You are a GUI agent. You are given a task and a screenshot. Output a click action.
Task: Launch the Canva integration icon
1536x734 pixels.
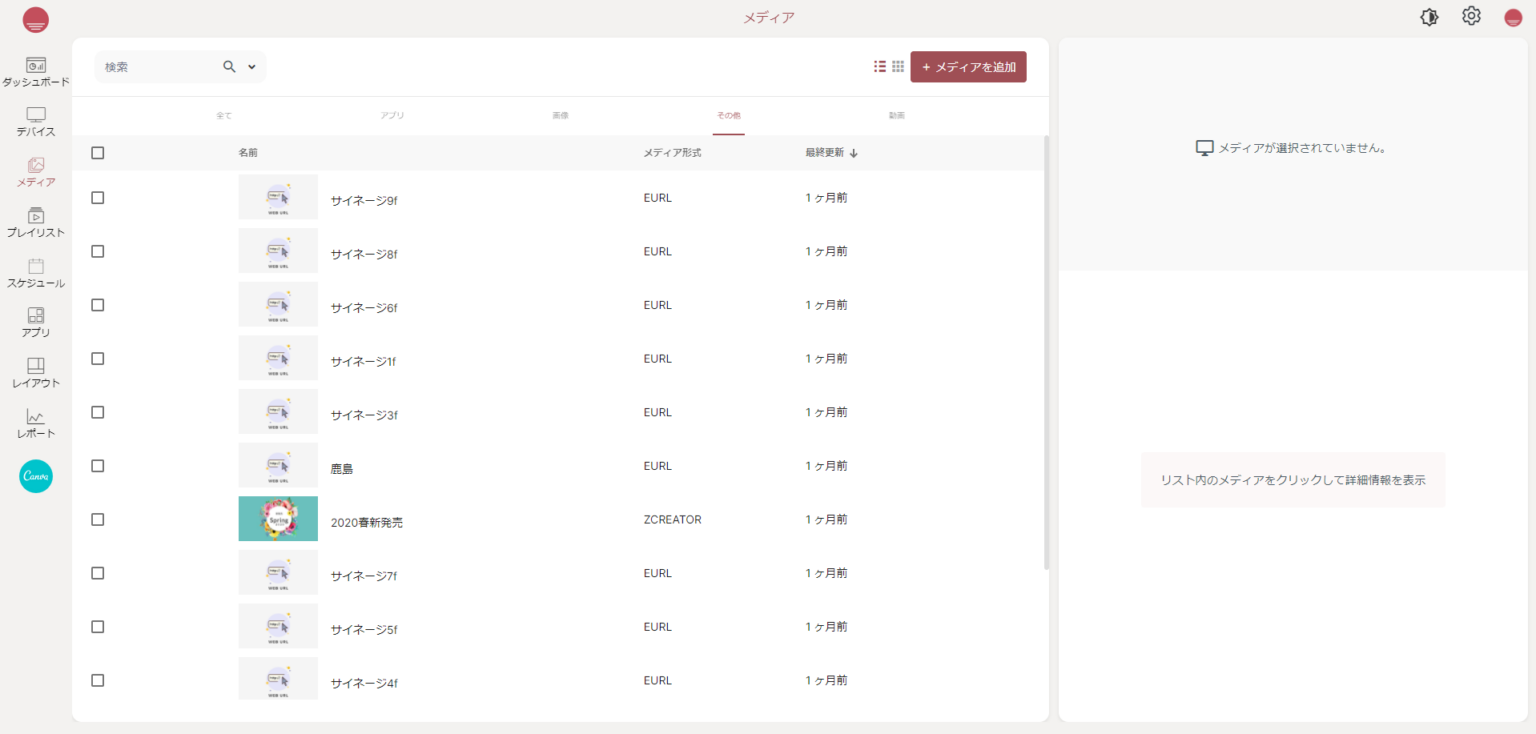click(x=36, y=476)
